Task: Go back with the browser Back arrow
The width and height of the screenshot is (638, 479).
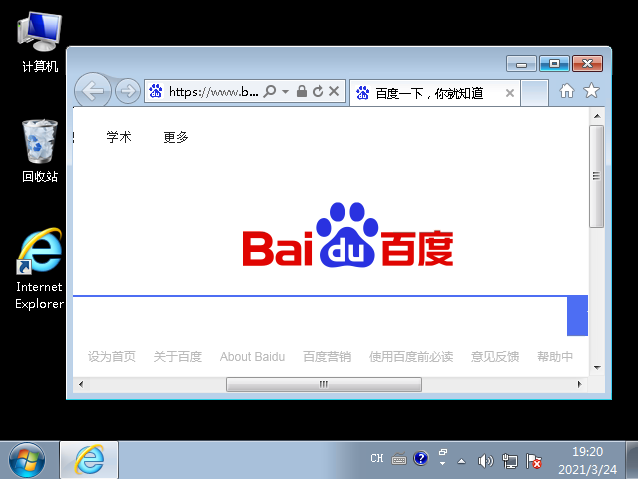Action: tap(93, 91)
